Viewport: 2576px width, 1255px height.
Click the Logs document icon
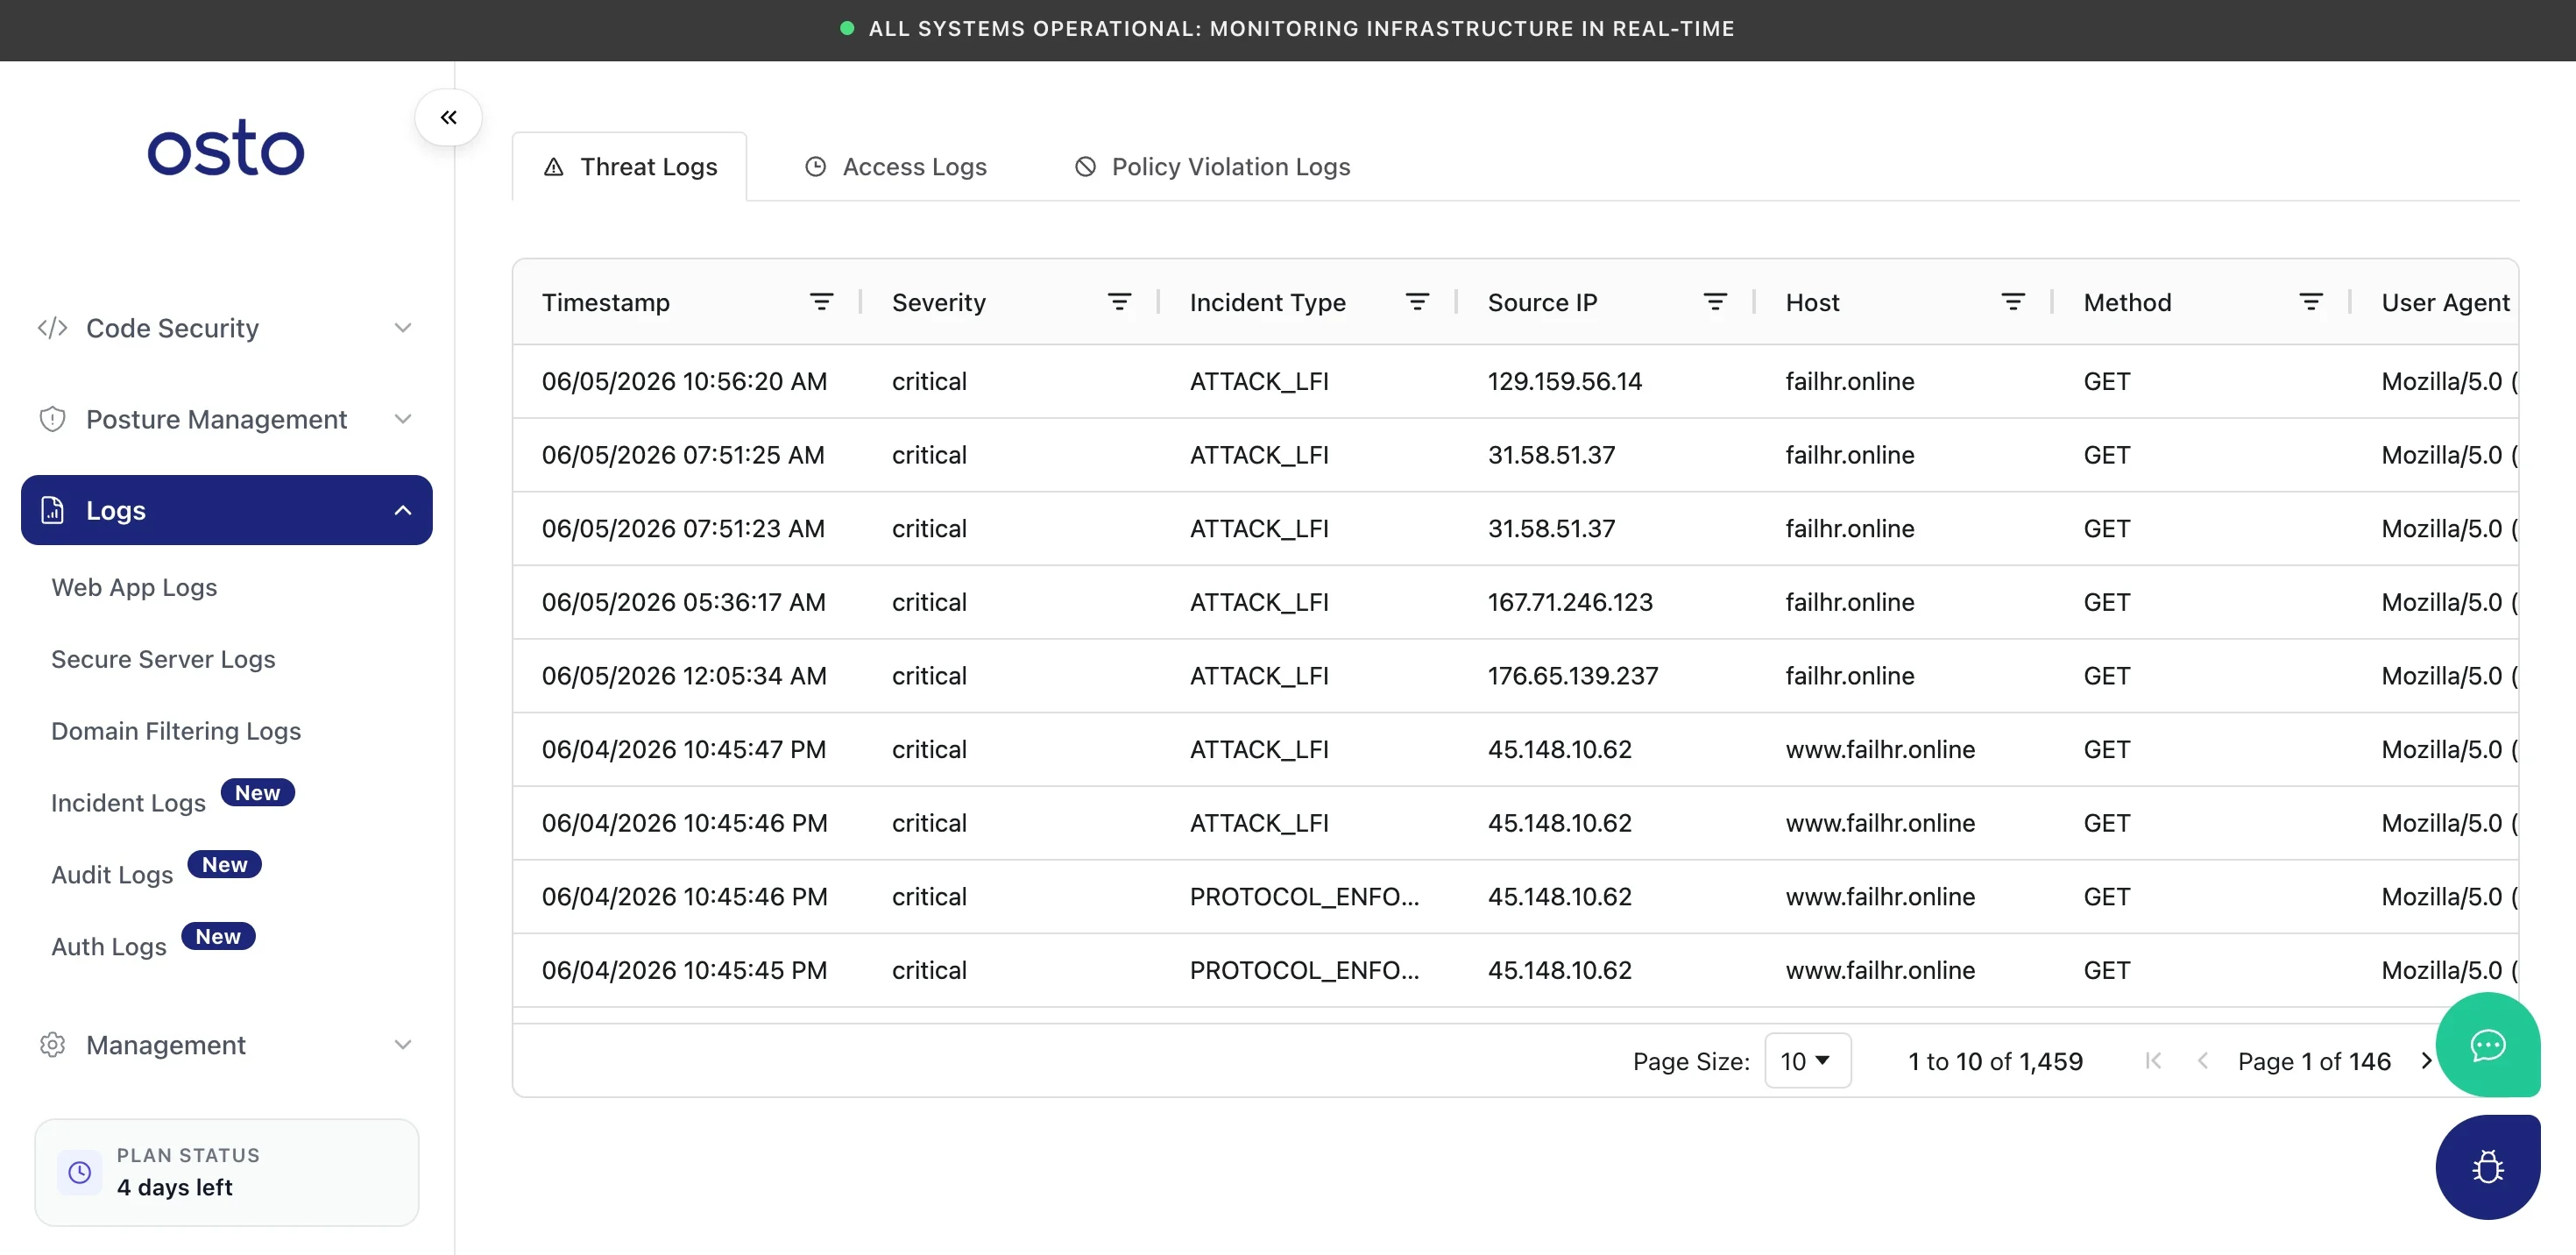tap(52, 510)
